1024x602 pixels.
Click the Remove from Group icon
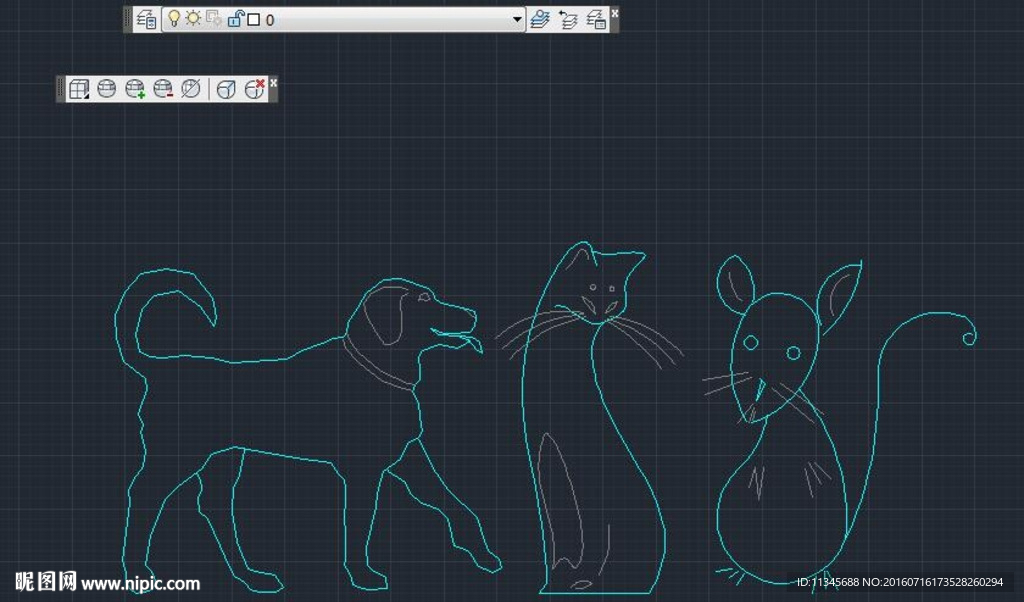[161, 89]
